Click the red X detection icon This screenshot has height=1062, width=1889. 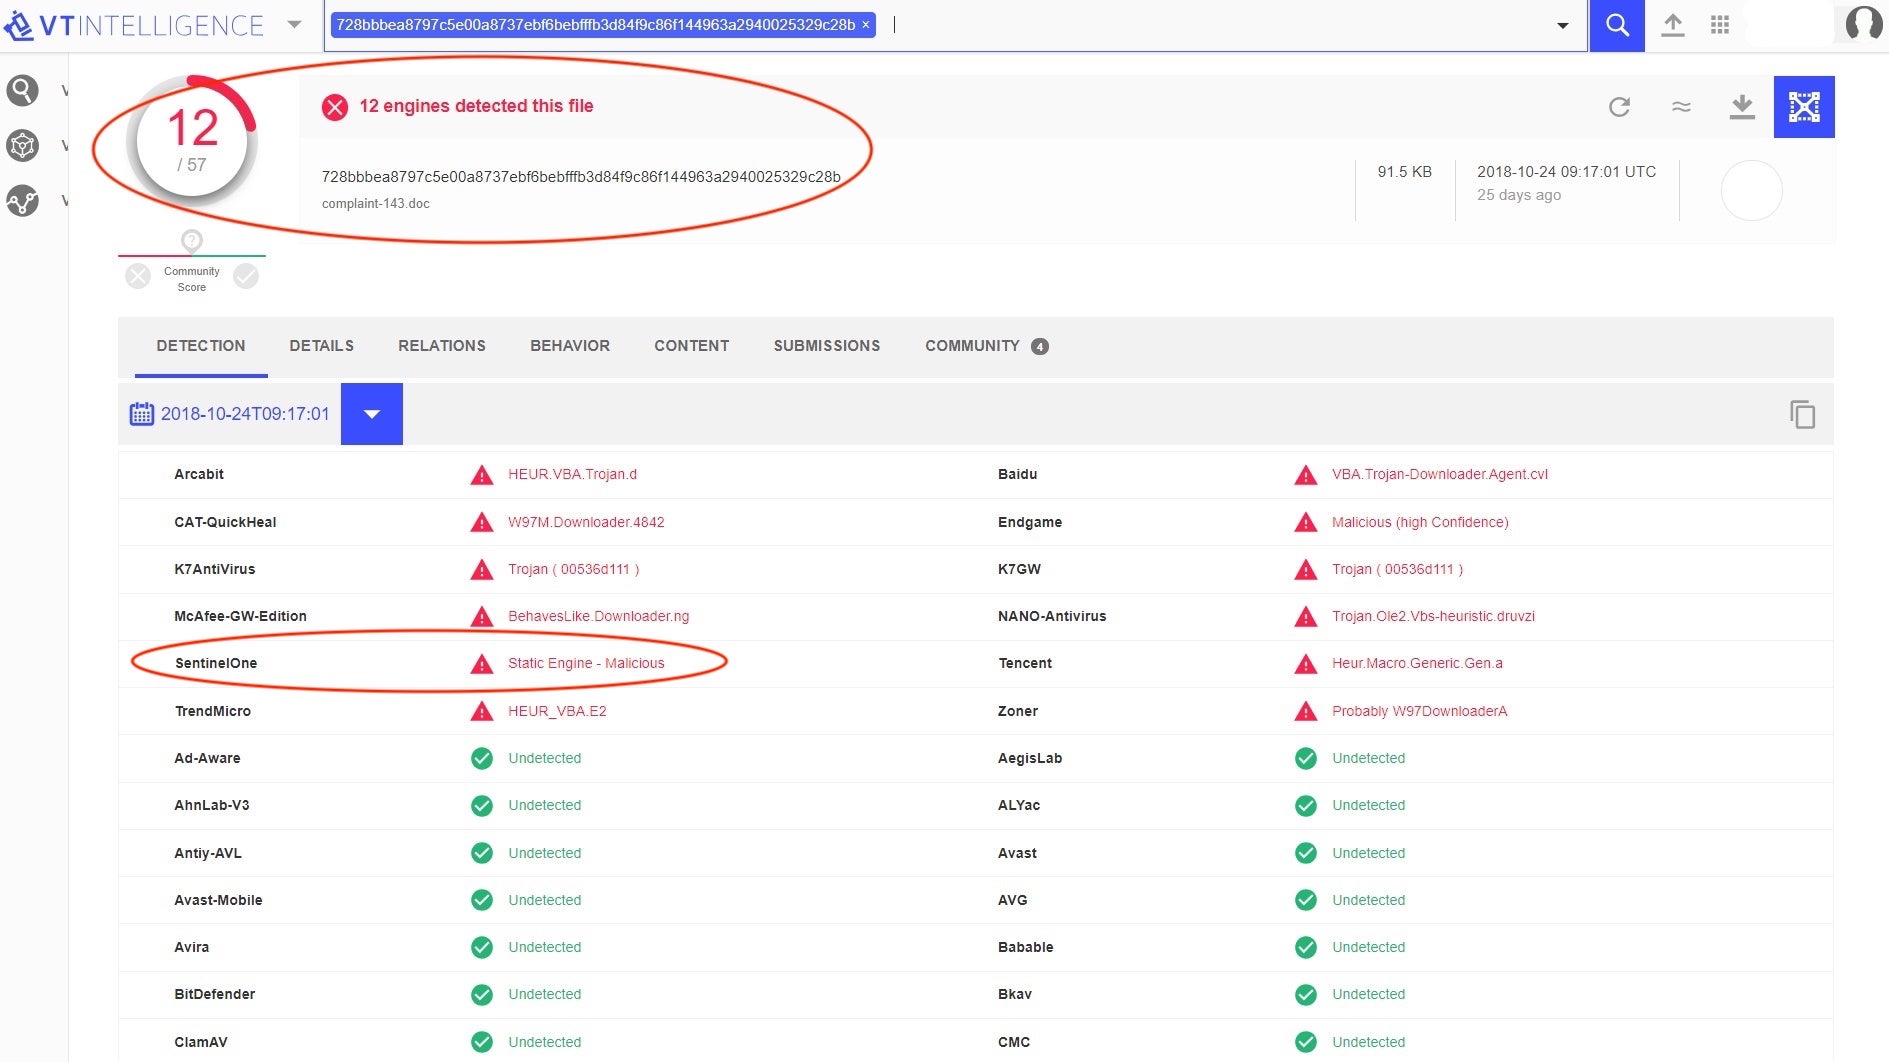click(x=335, y=107)
